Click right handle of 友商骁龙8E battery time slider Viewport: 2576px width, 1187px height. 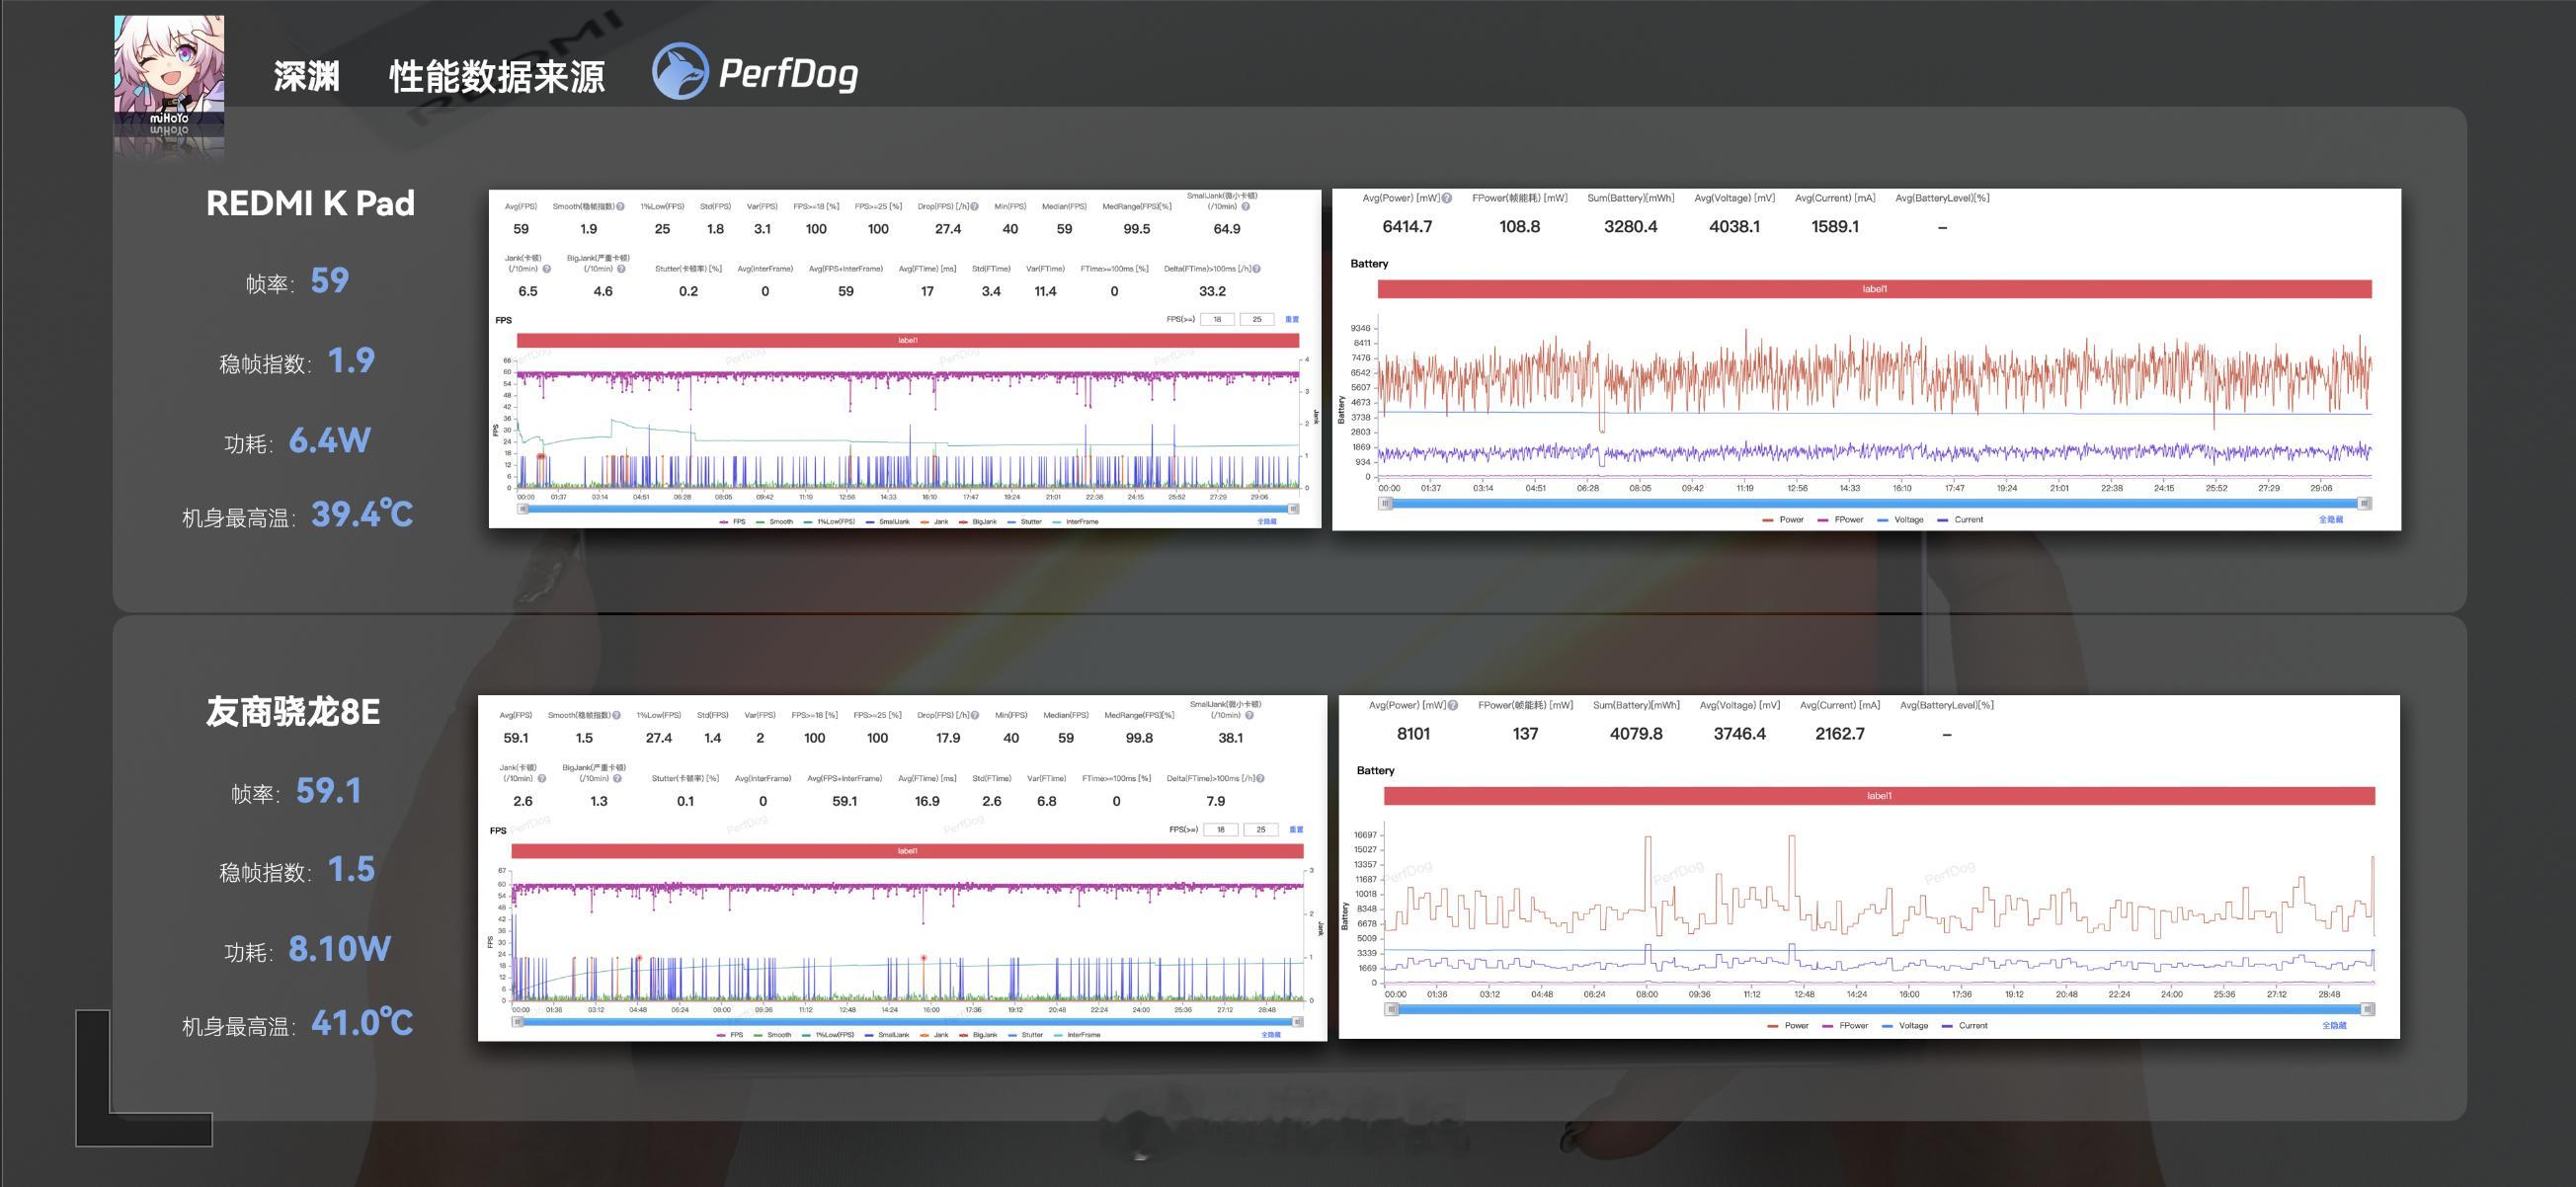pos(2366,1009)
